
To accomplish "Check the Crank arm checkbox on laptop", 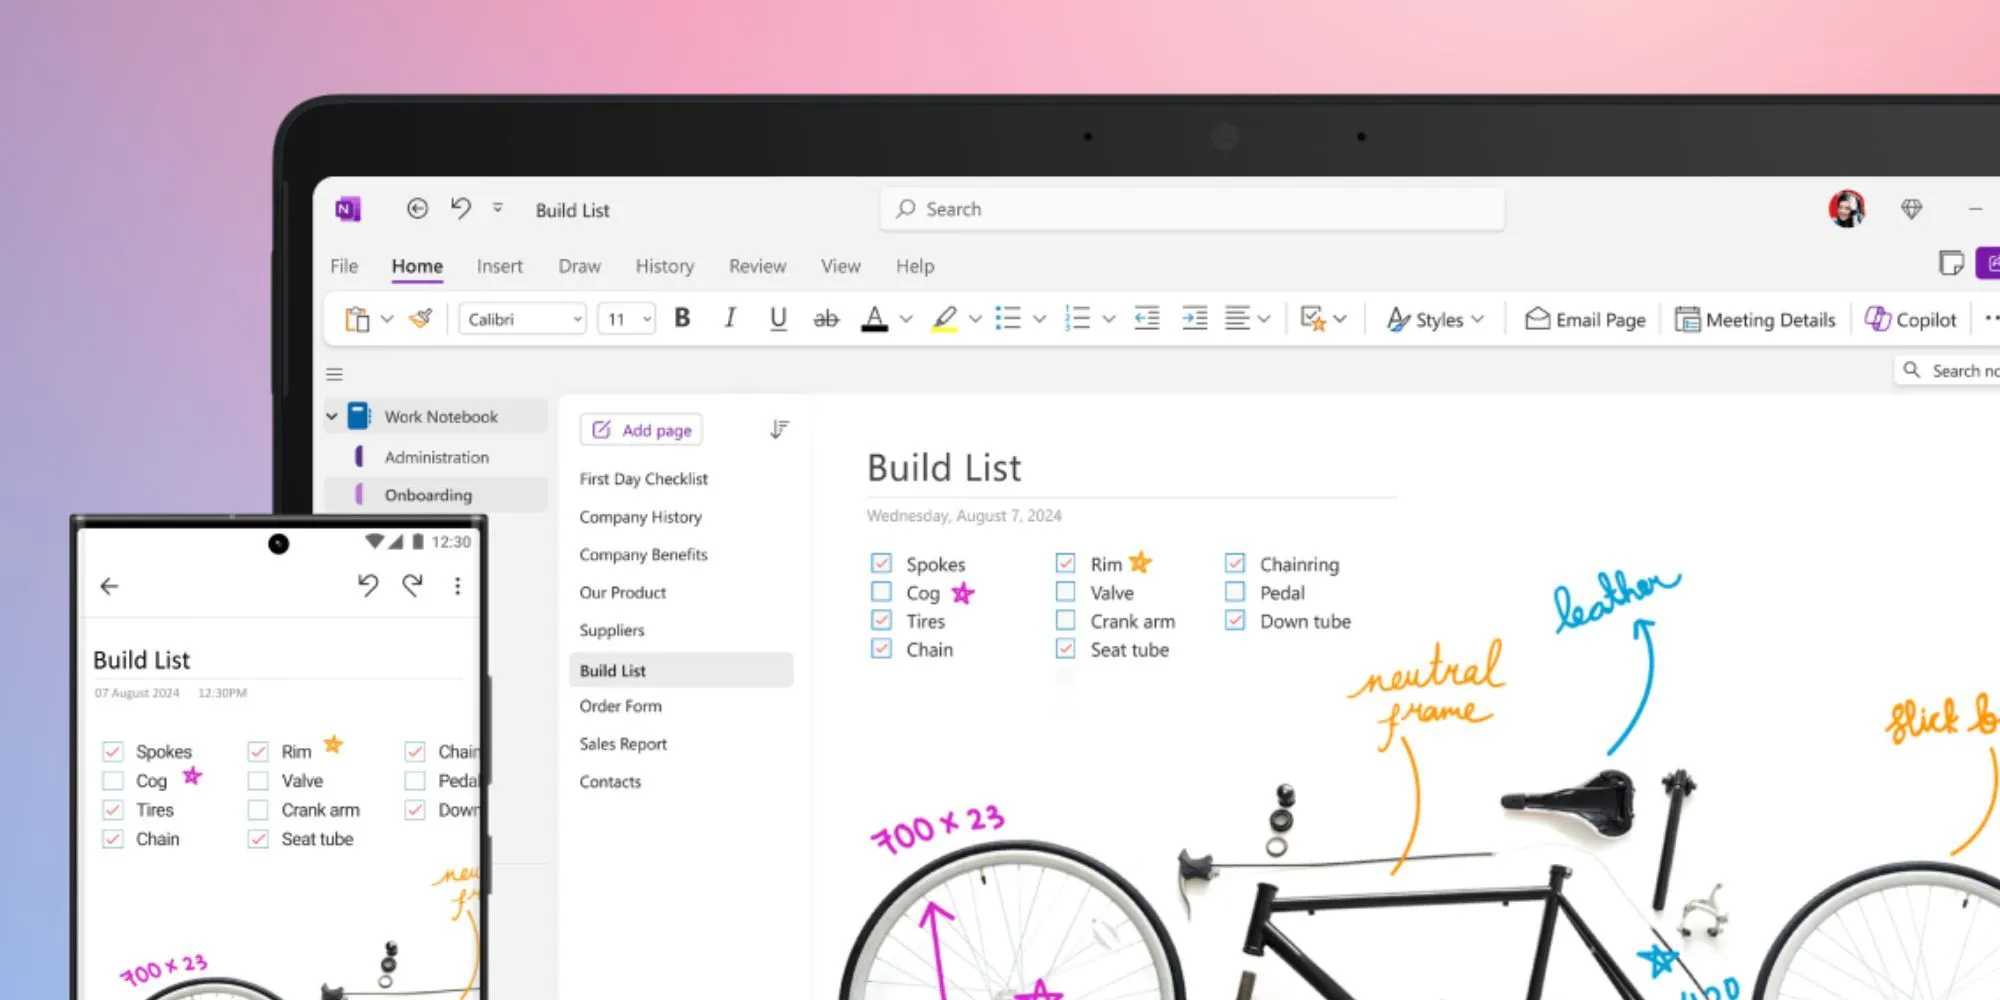I will click(1065, 620).
